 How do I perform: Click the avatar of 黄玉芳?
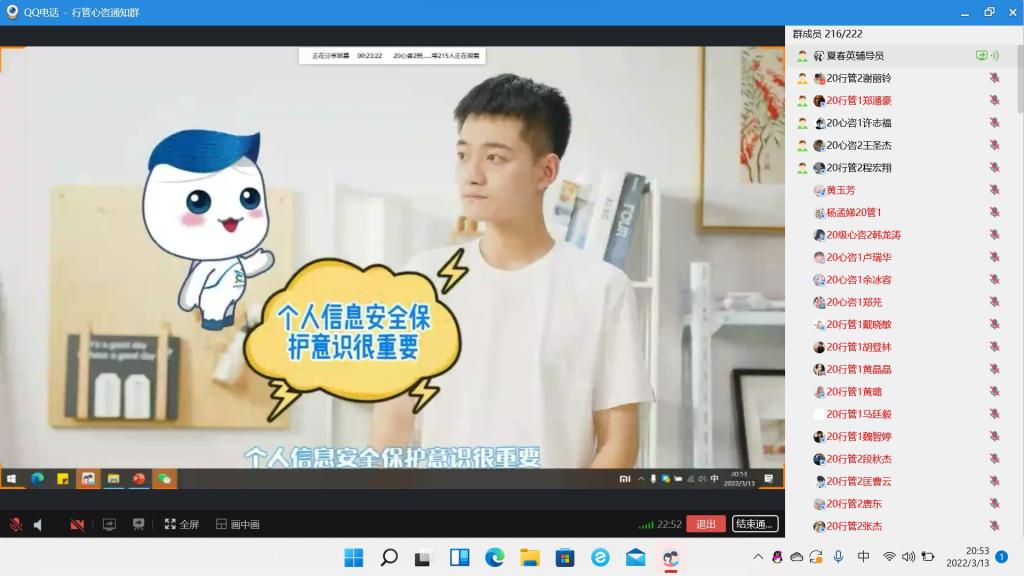[x=819, y=190]
